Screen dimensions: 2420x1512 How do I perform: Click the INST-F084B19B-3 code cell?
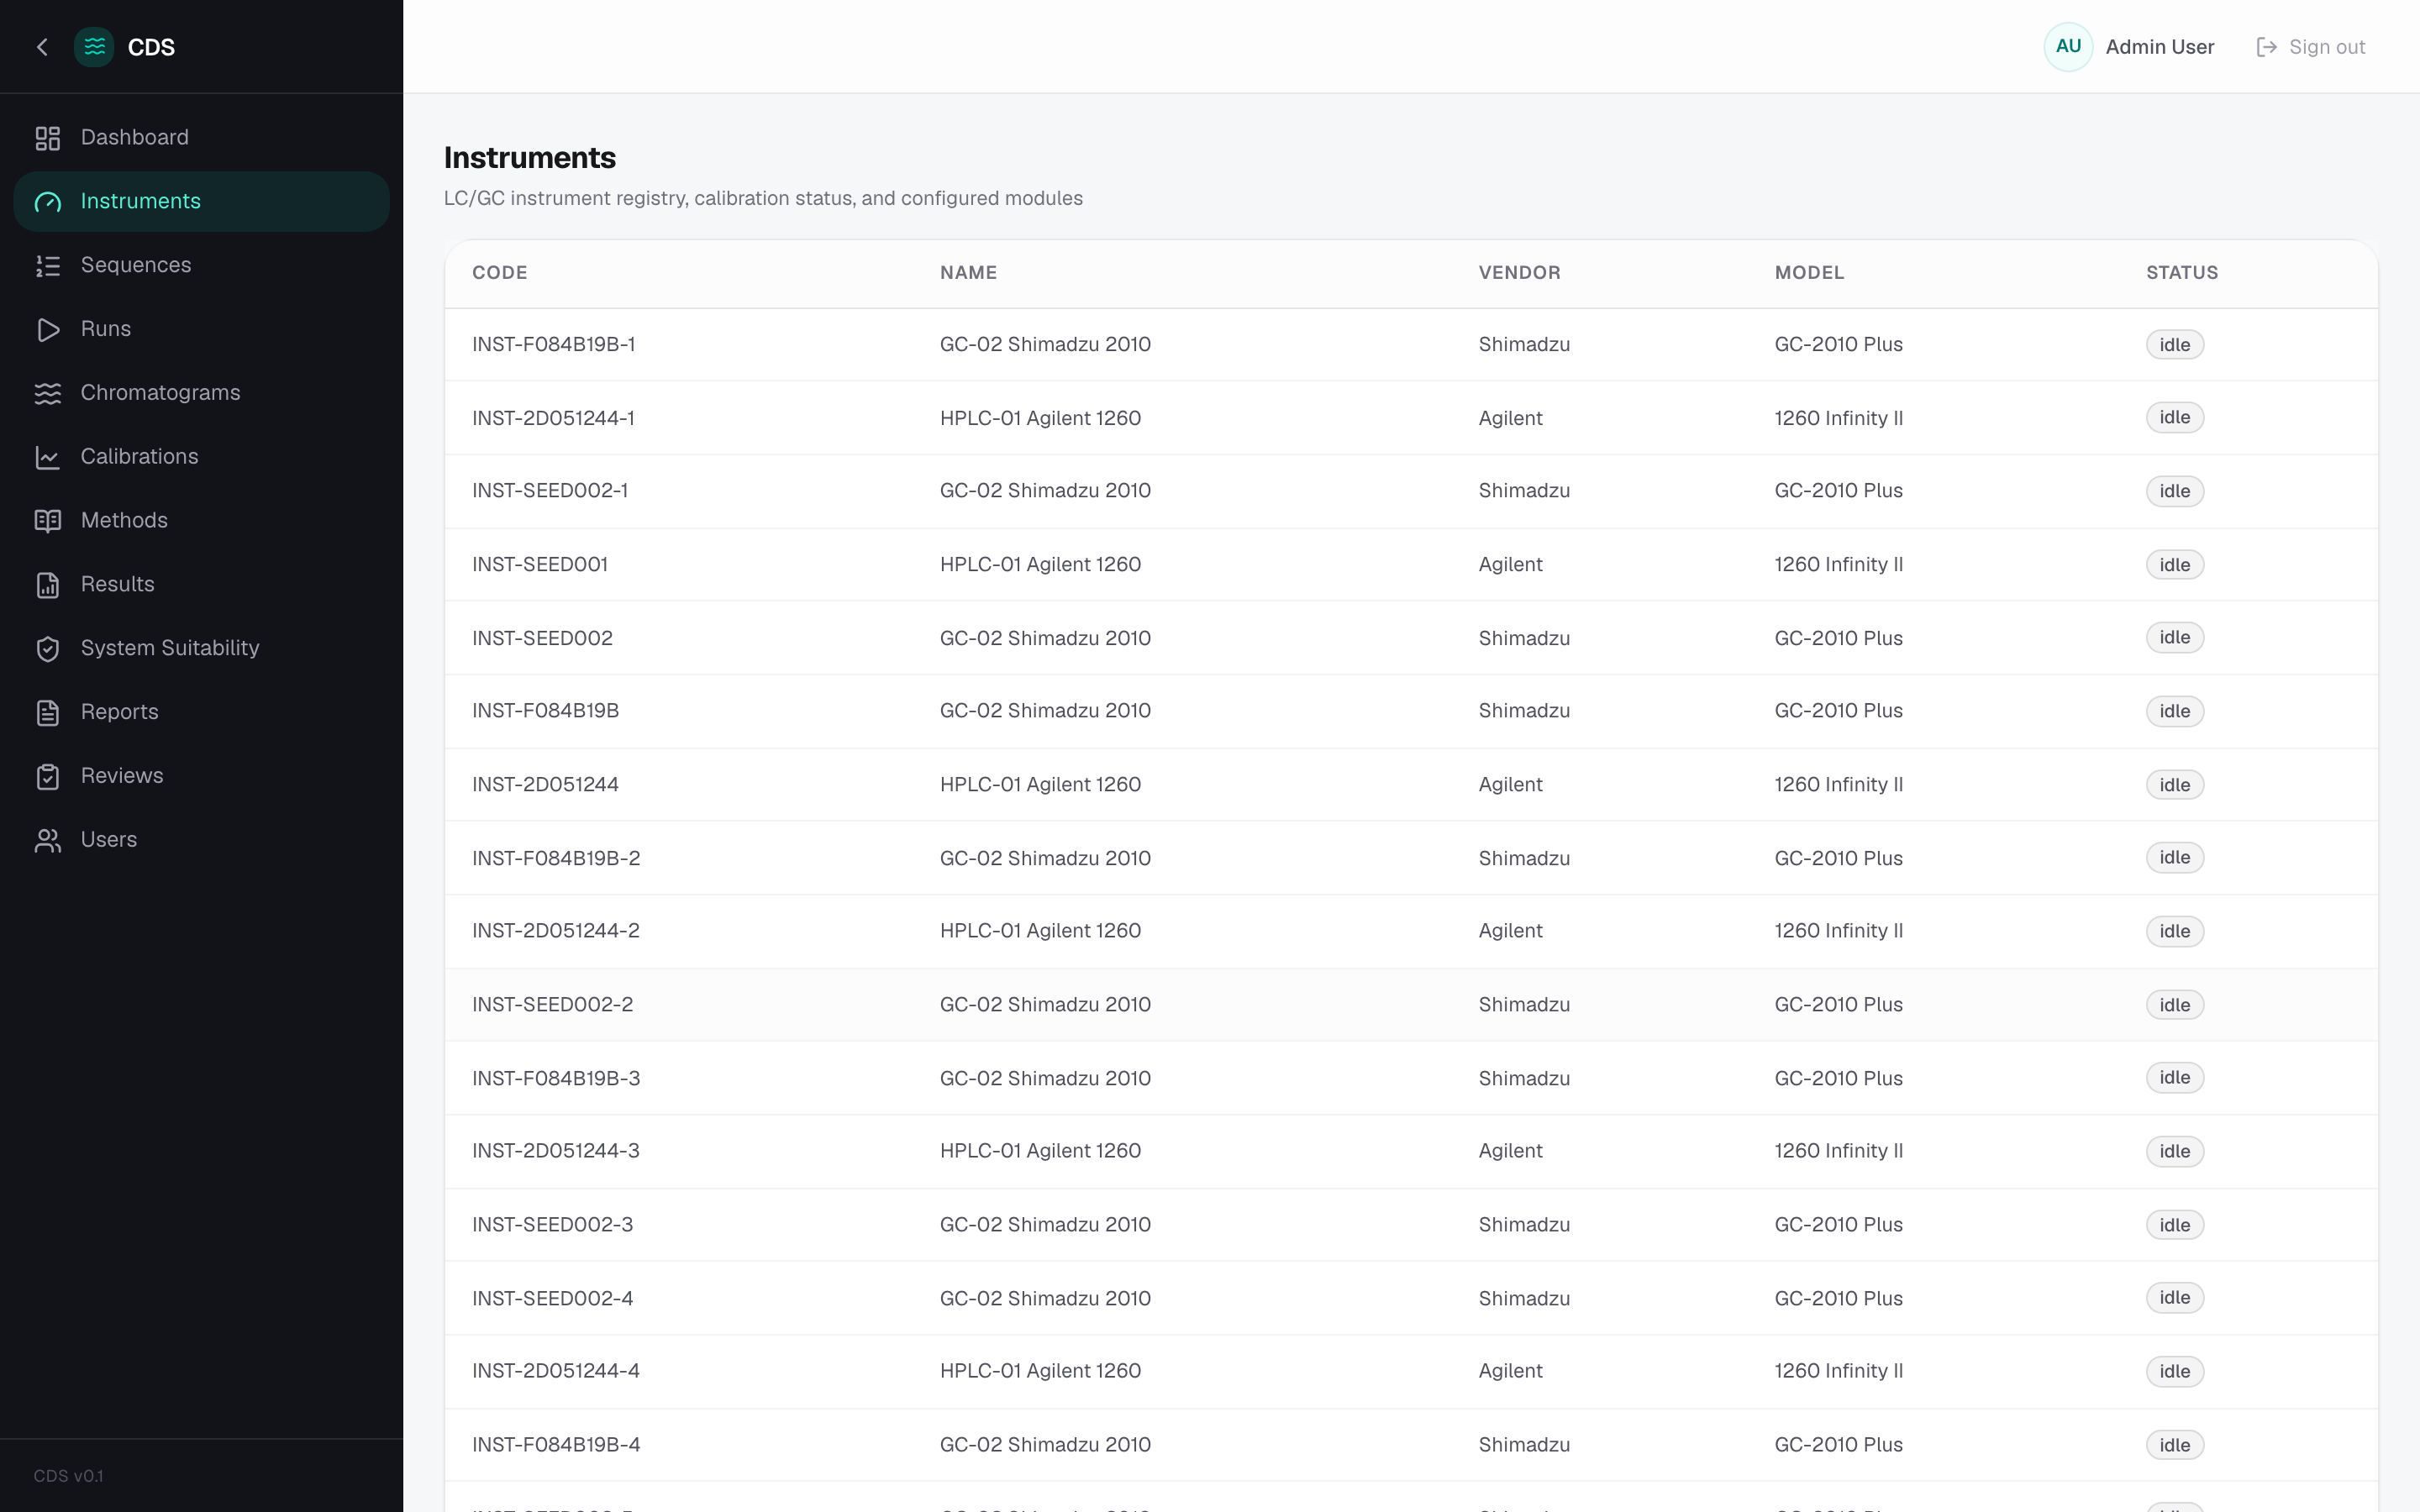pos(556,1078)
